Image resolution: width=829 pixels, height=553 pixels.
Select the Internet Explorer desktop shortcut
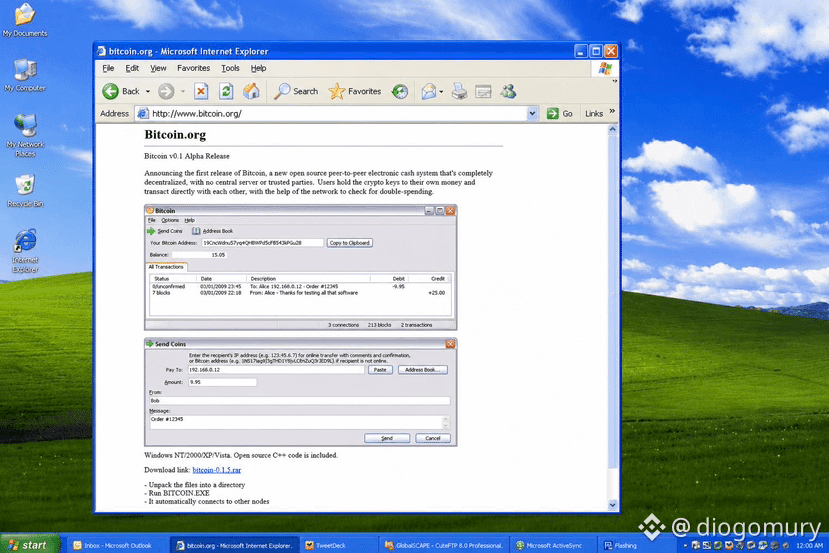pyautogui.click(x=25, y=251)
